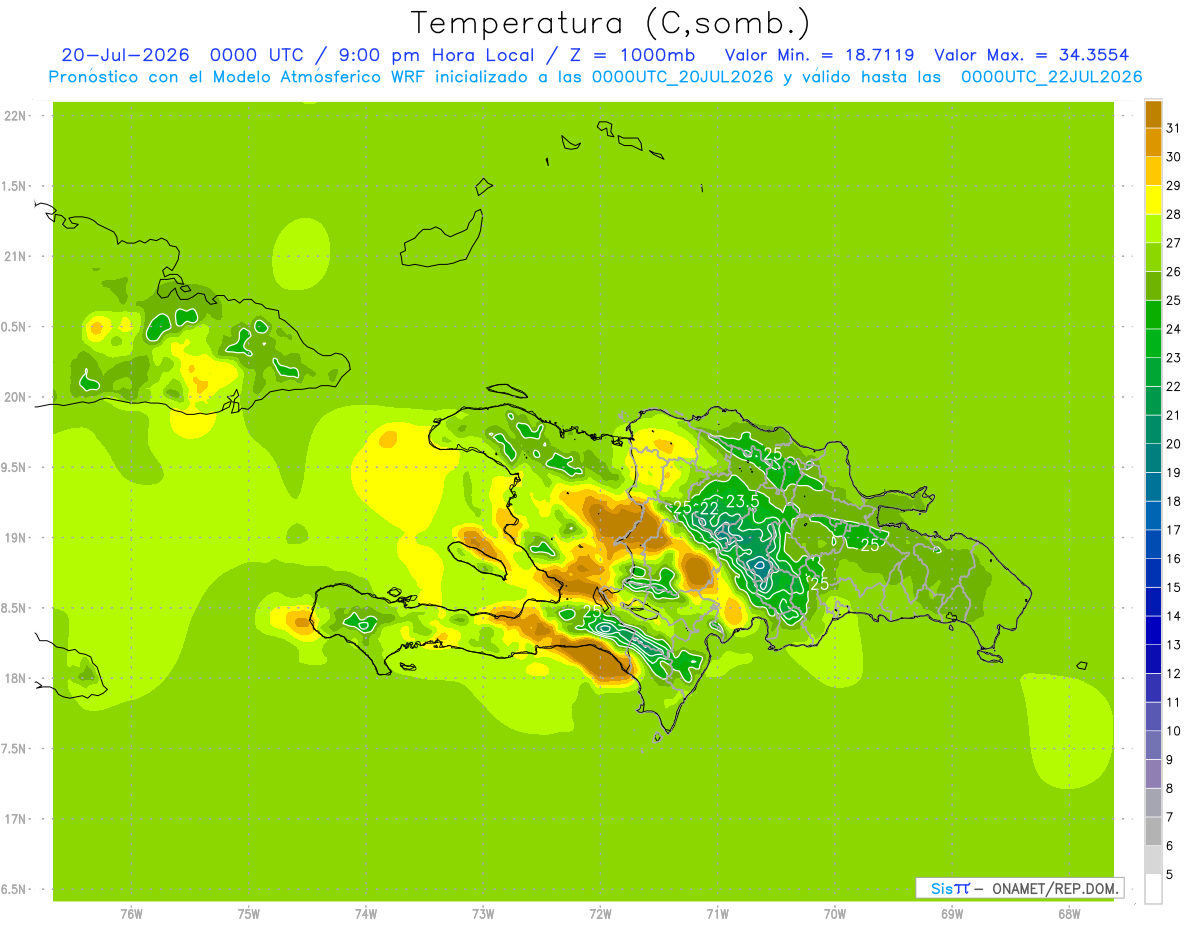
Task: Select 'Valor Max. = 34.3554' in header
Action: (1033, 55)
